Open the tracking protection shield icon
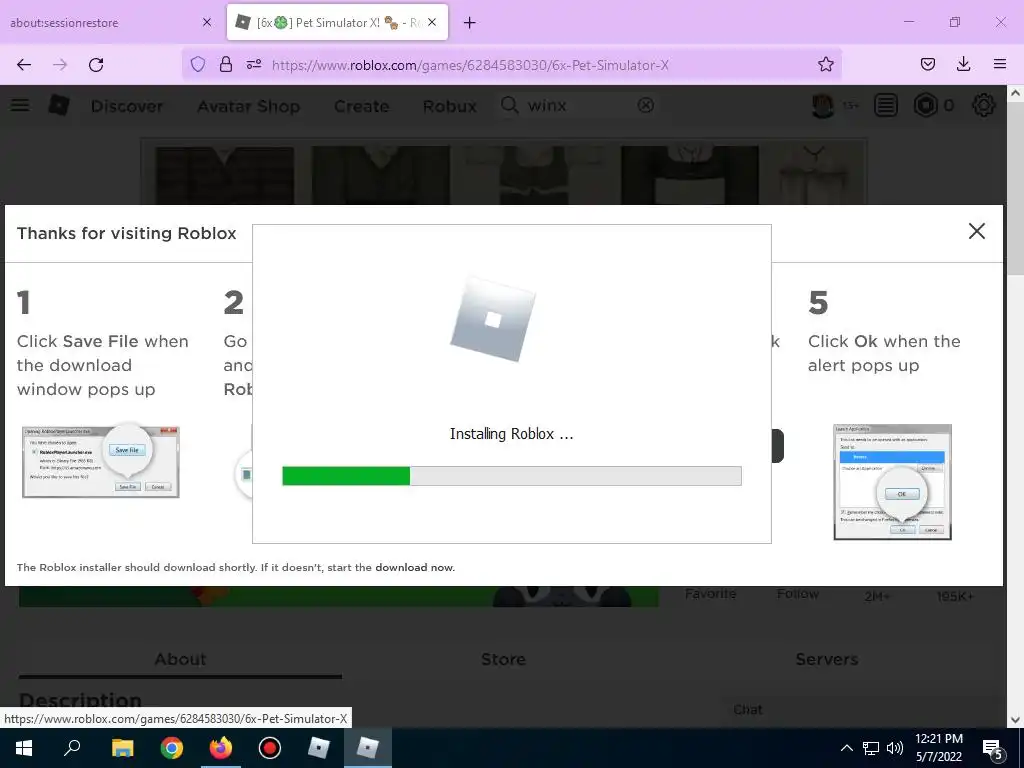Viewport: 1024px width, 768px height. click(x=198, y=64)
